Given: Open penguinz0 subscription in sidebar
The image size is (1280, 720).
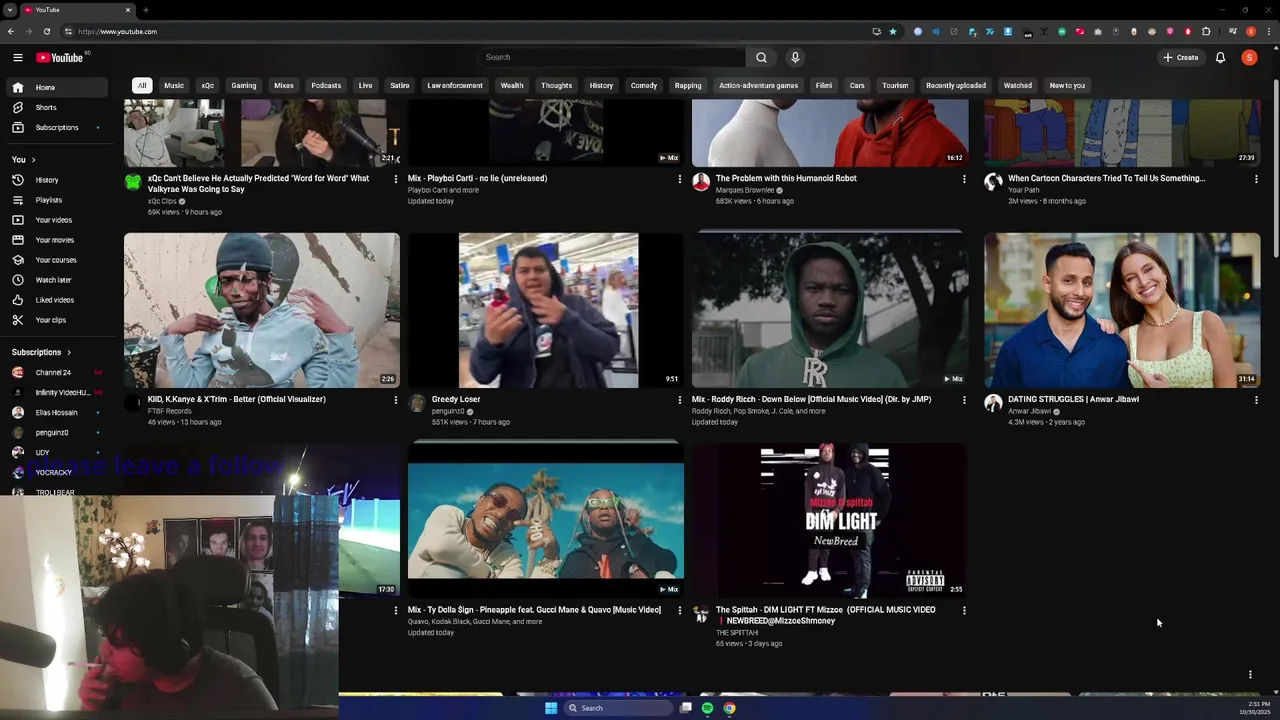Looking at the screenshot, I should 58,432.
